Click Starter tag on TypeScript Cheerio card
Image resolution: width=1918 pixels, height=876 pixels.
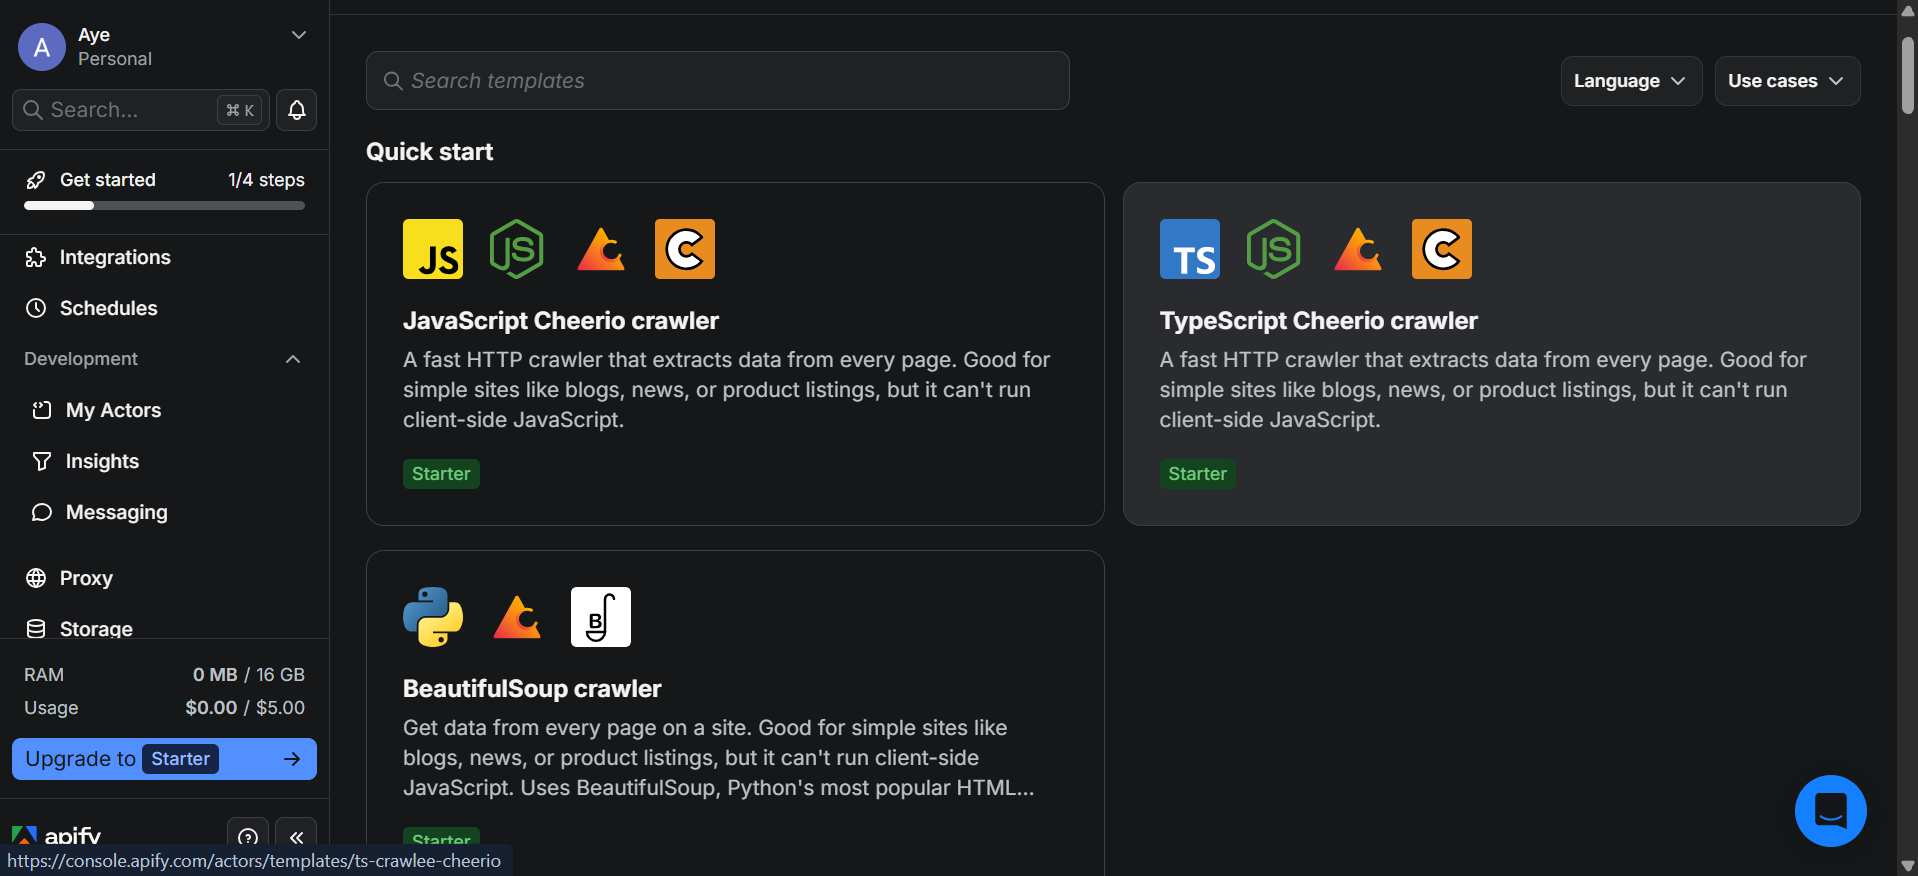pos(1197,474)
